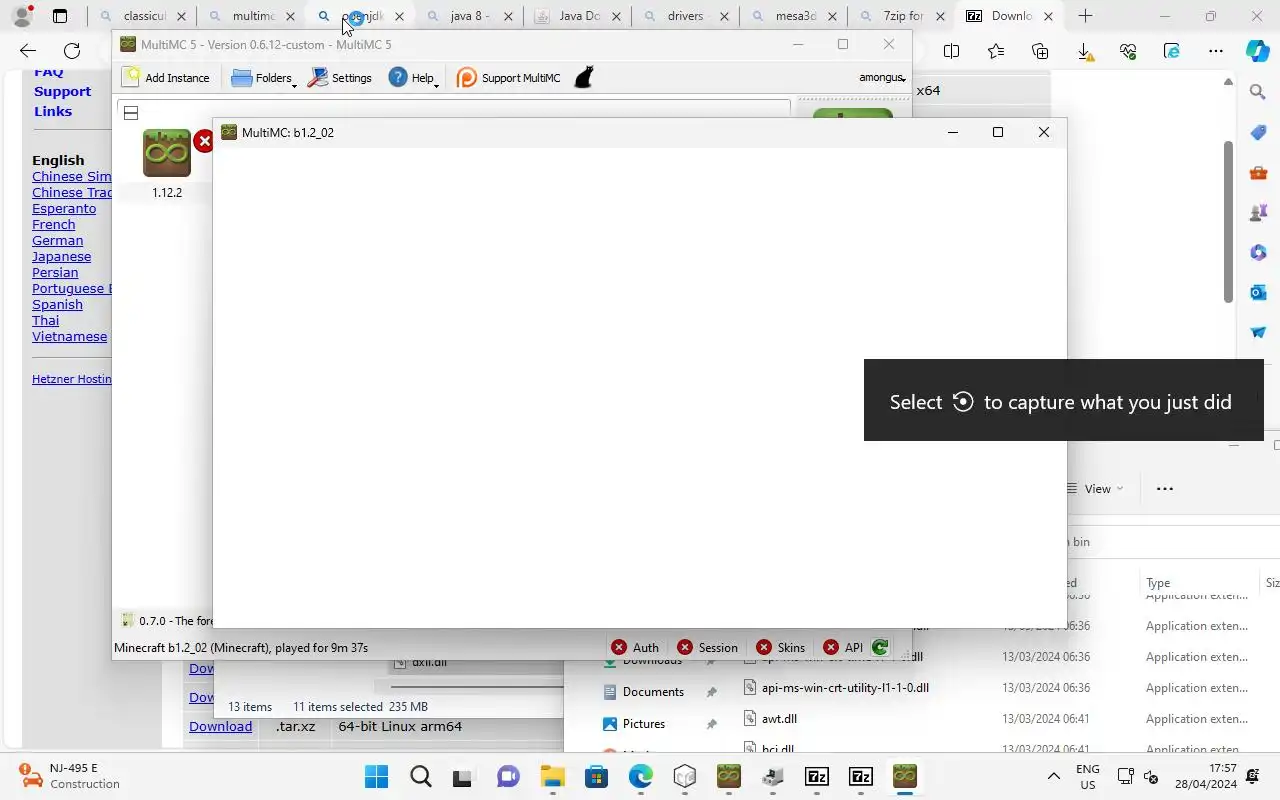Click the Edge profile avatar

tap(22, 16)
